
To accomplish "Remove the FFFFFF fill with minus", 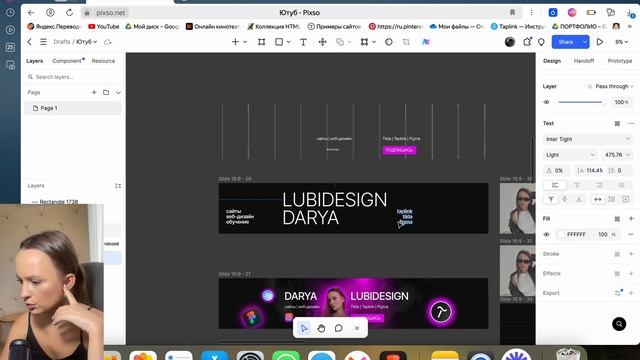I will pyautogui.click(x=631, y=234).
